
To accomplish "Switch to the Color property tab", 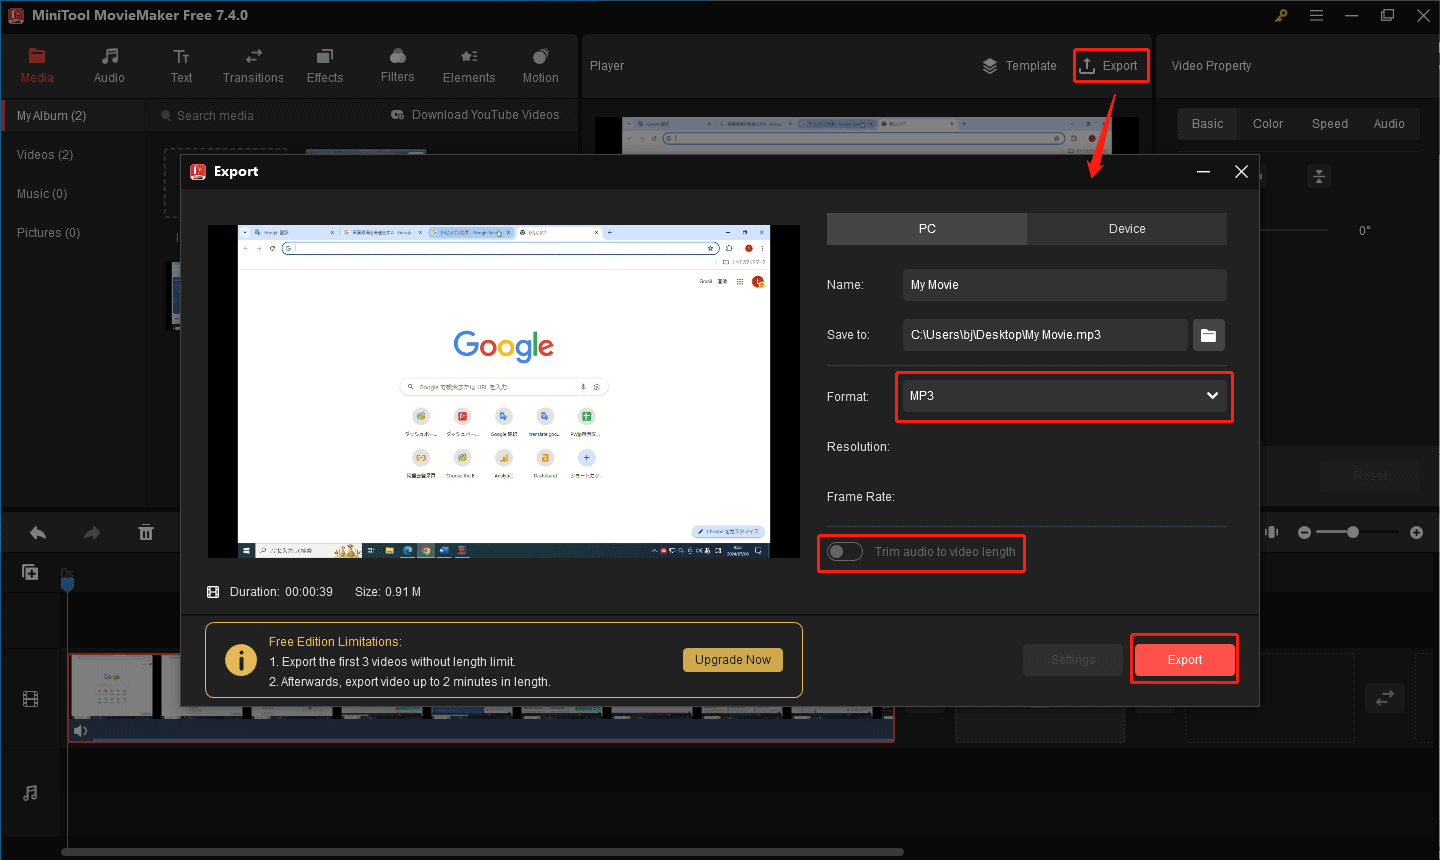I will 1268,124.
